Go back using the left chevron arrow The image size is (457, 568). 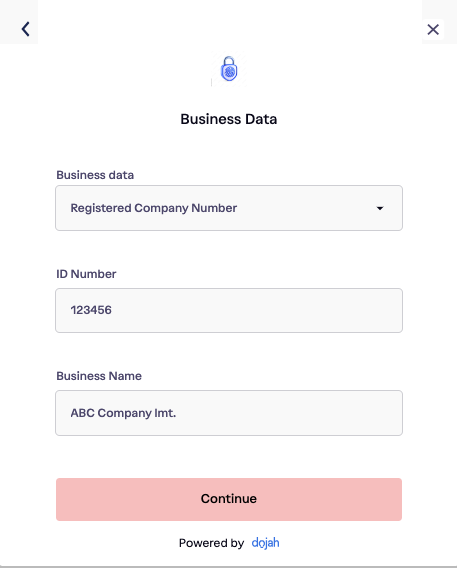(25, 29)
